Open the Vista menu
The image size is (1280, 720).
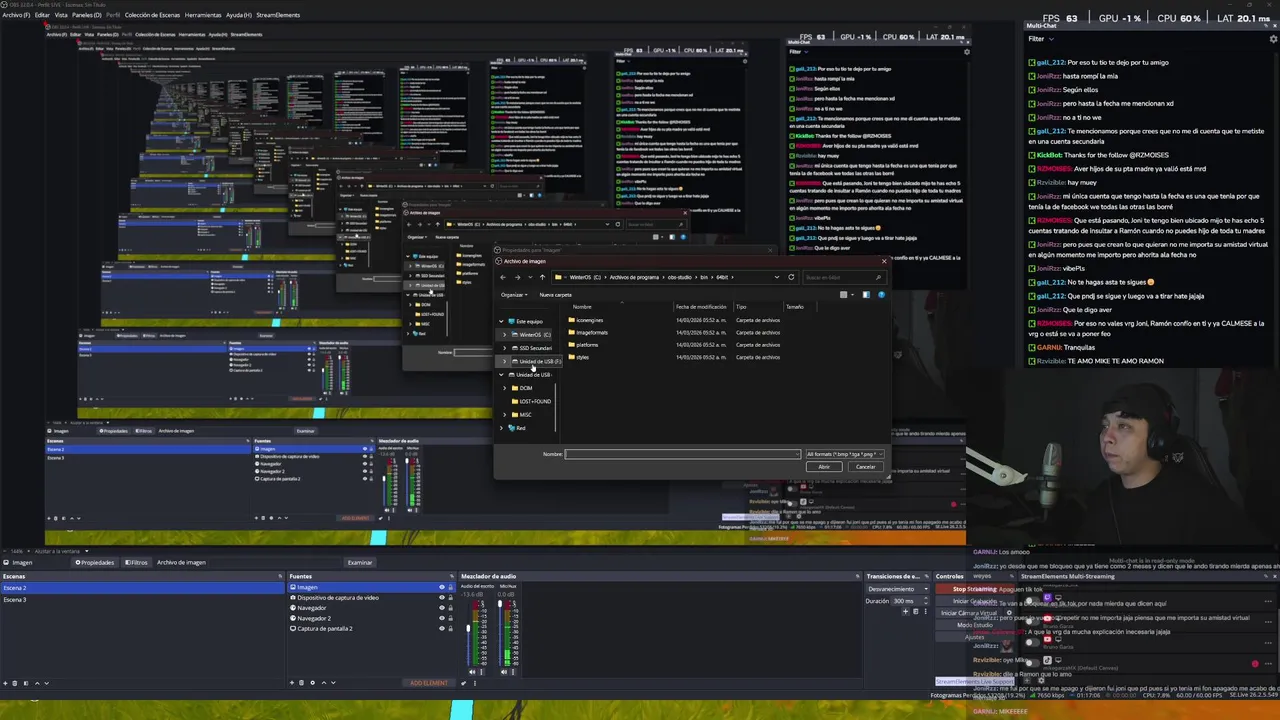click(x=61, y=15)
